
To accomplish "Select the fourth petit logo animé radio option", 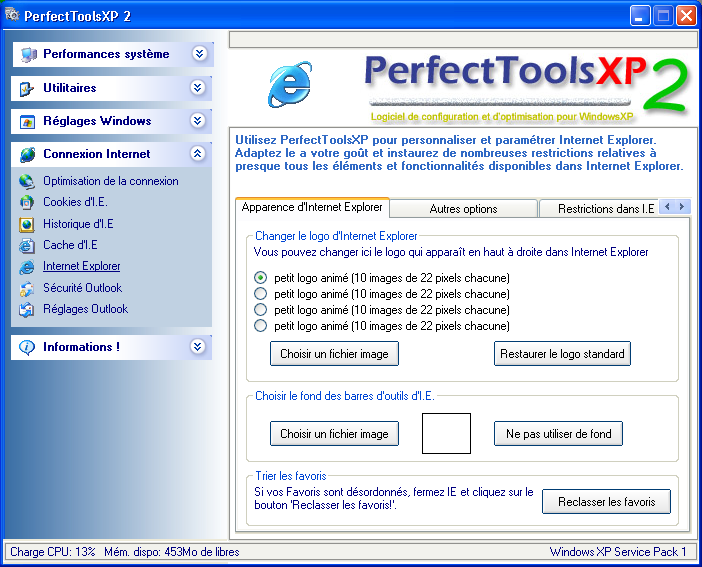I will [x=261, y=326].
